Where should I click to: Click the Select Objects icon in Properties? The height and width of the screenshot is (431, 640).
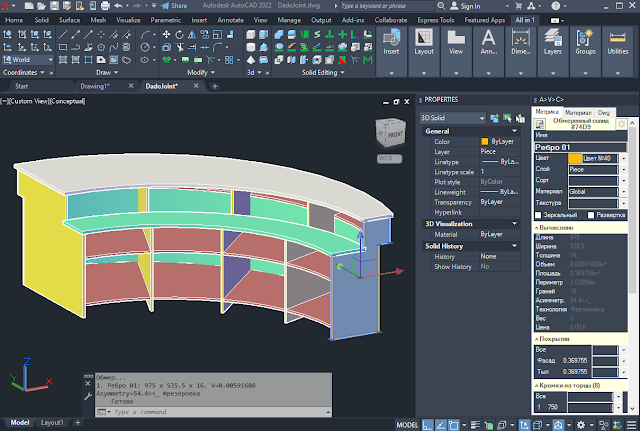507,118
